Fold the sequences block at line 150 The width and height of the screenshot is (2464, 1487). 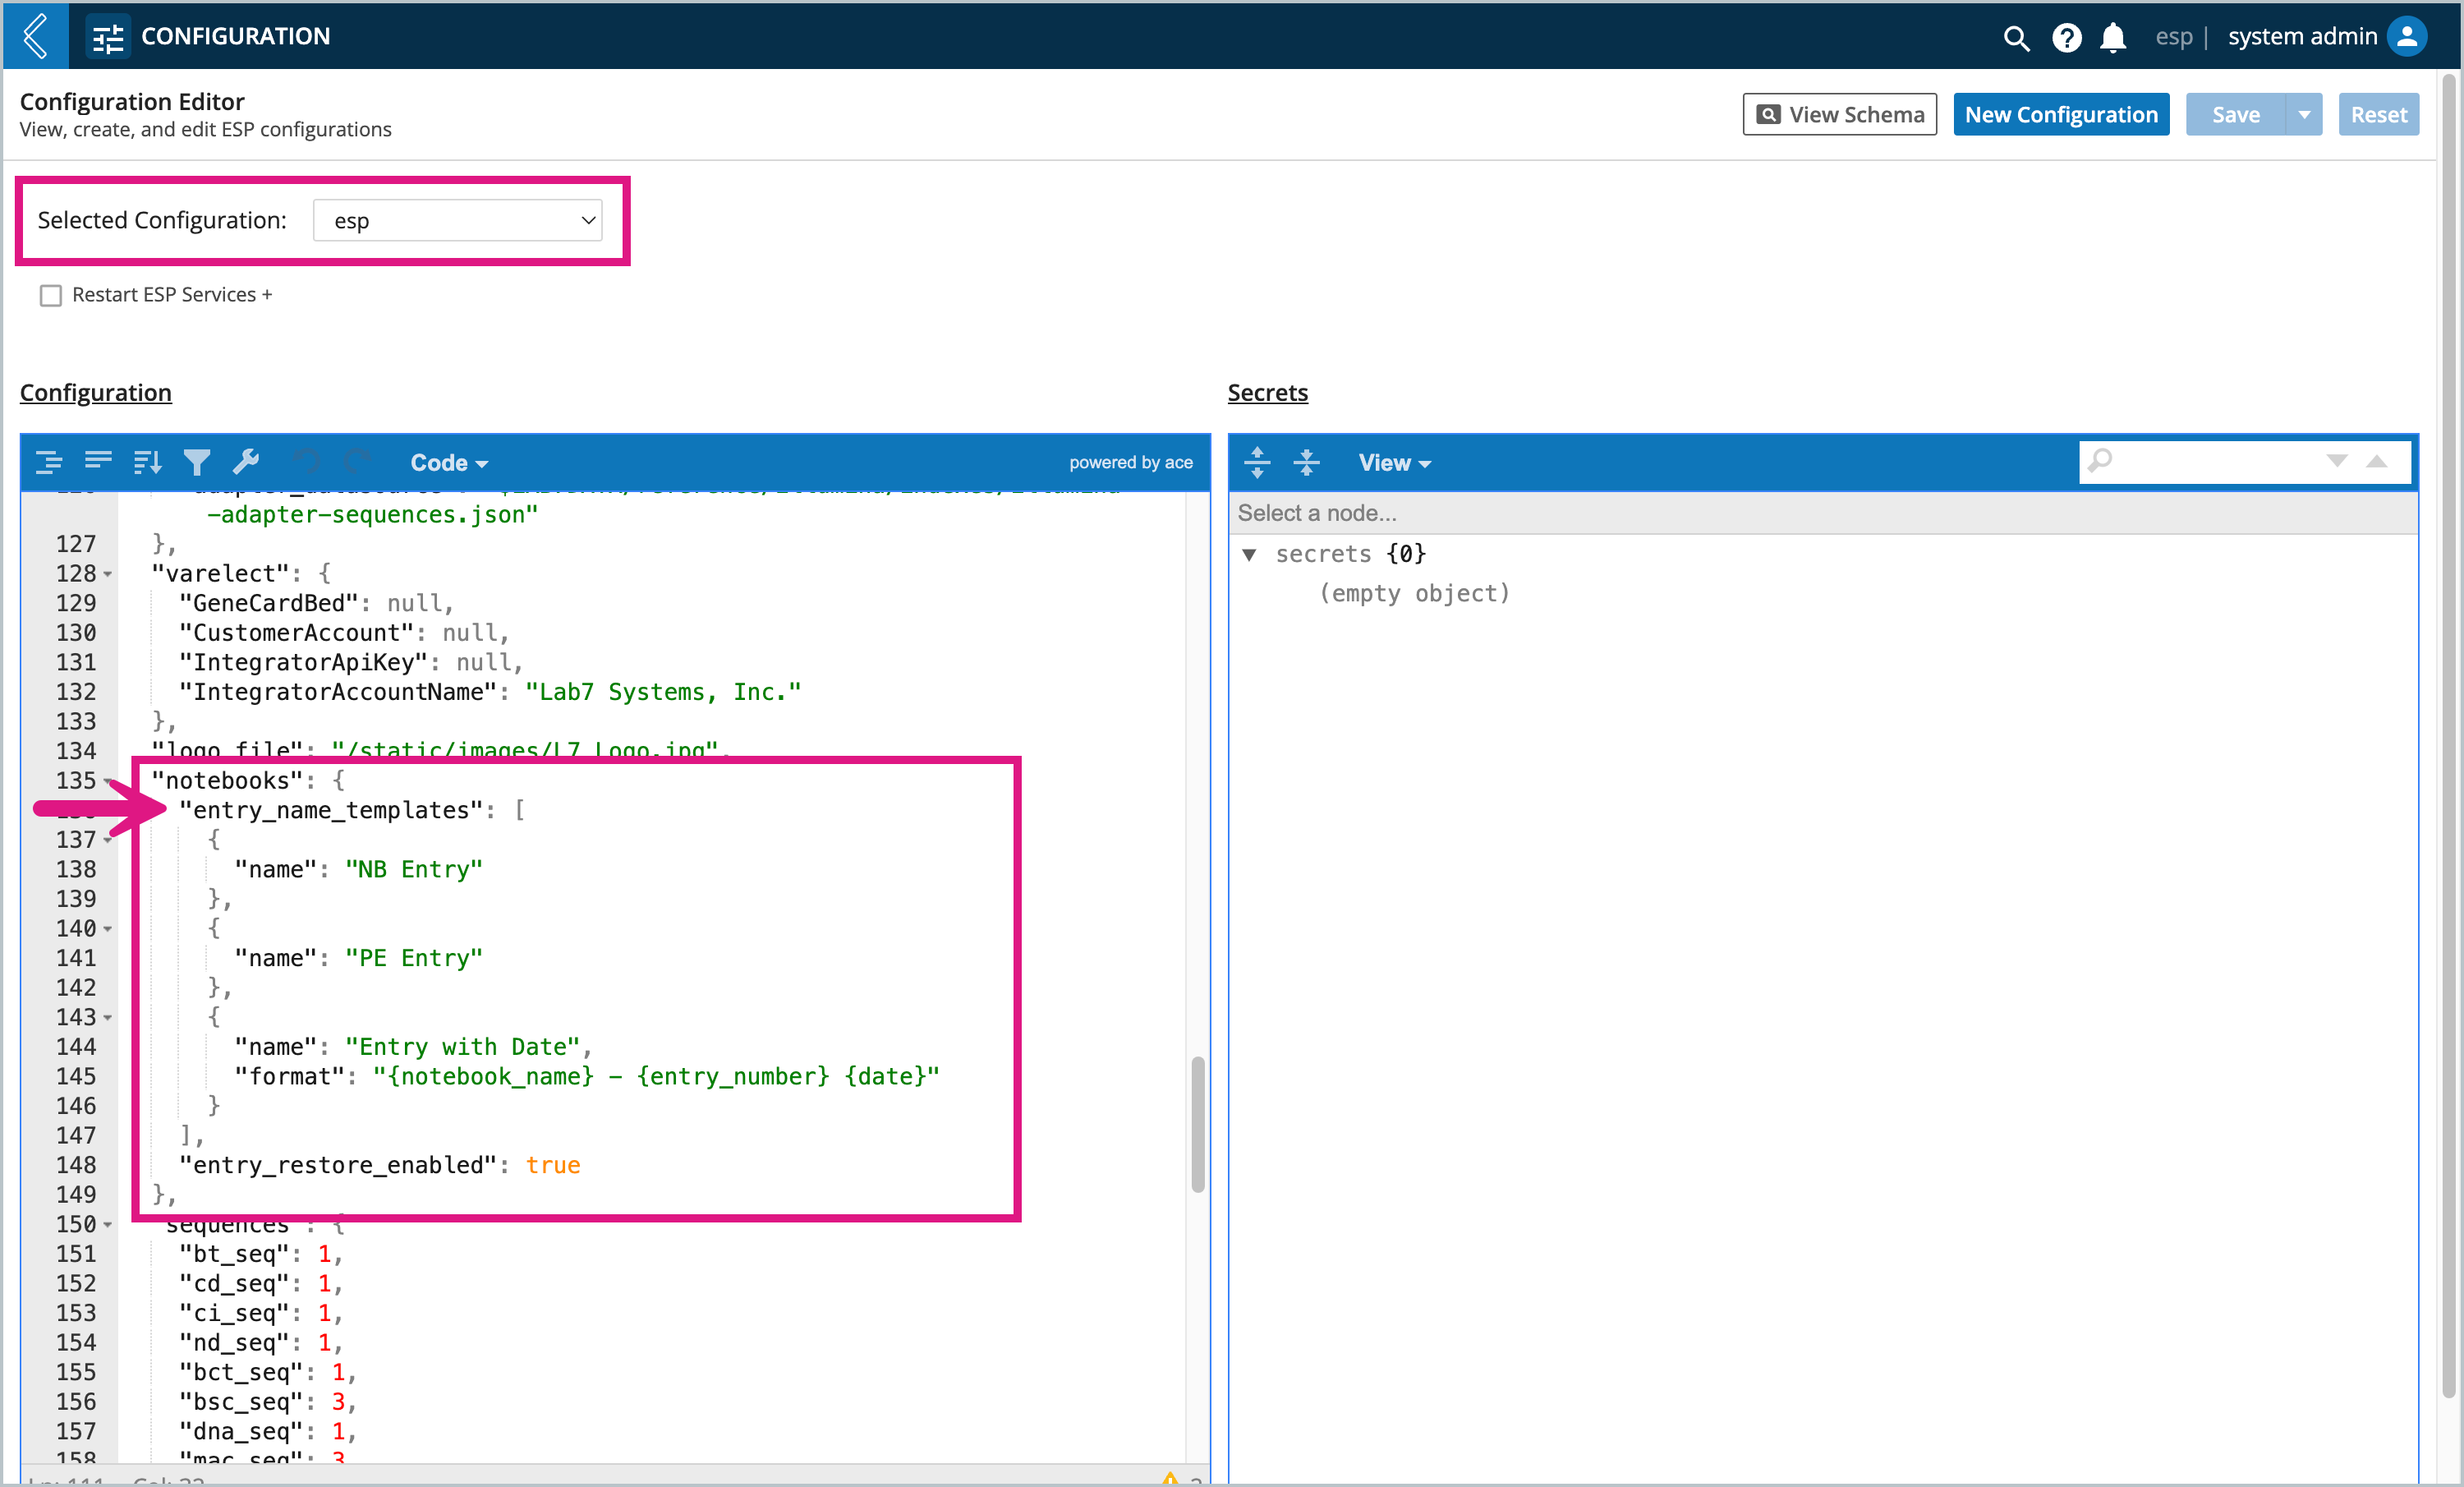108,1225
